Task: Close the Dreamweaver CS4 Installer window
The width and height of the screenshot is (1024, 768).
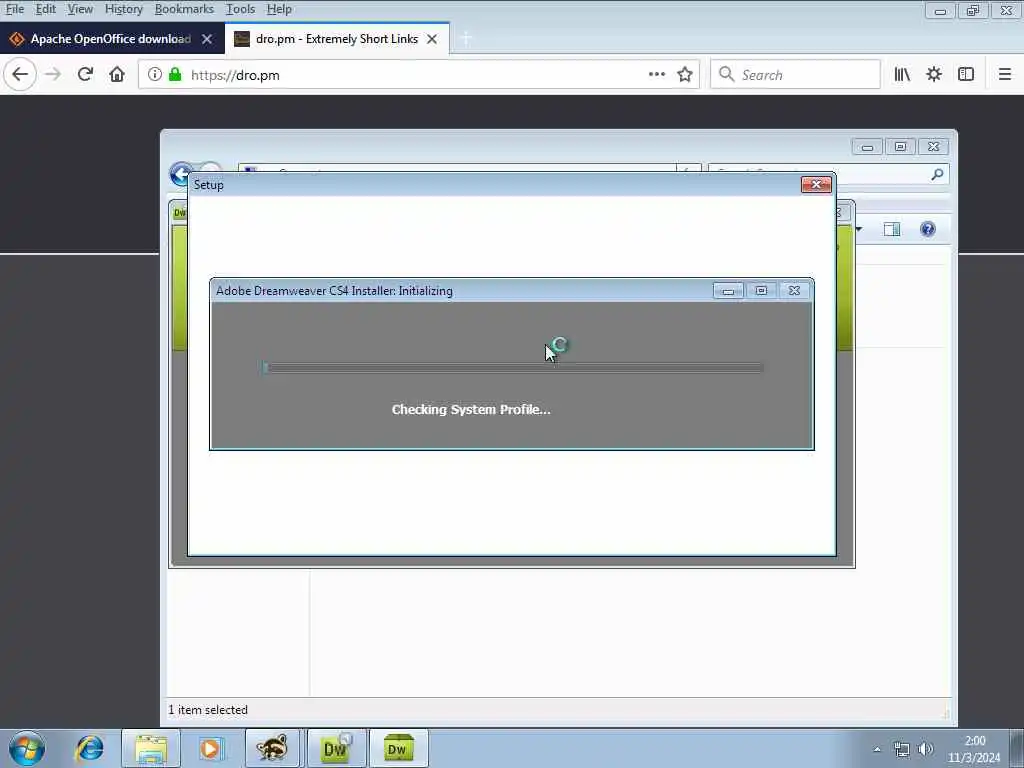Action: click(x=794, y=291)
